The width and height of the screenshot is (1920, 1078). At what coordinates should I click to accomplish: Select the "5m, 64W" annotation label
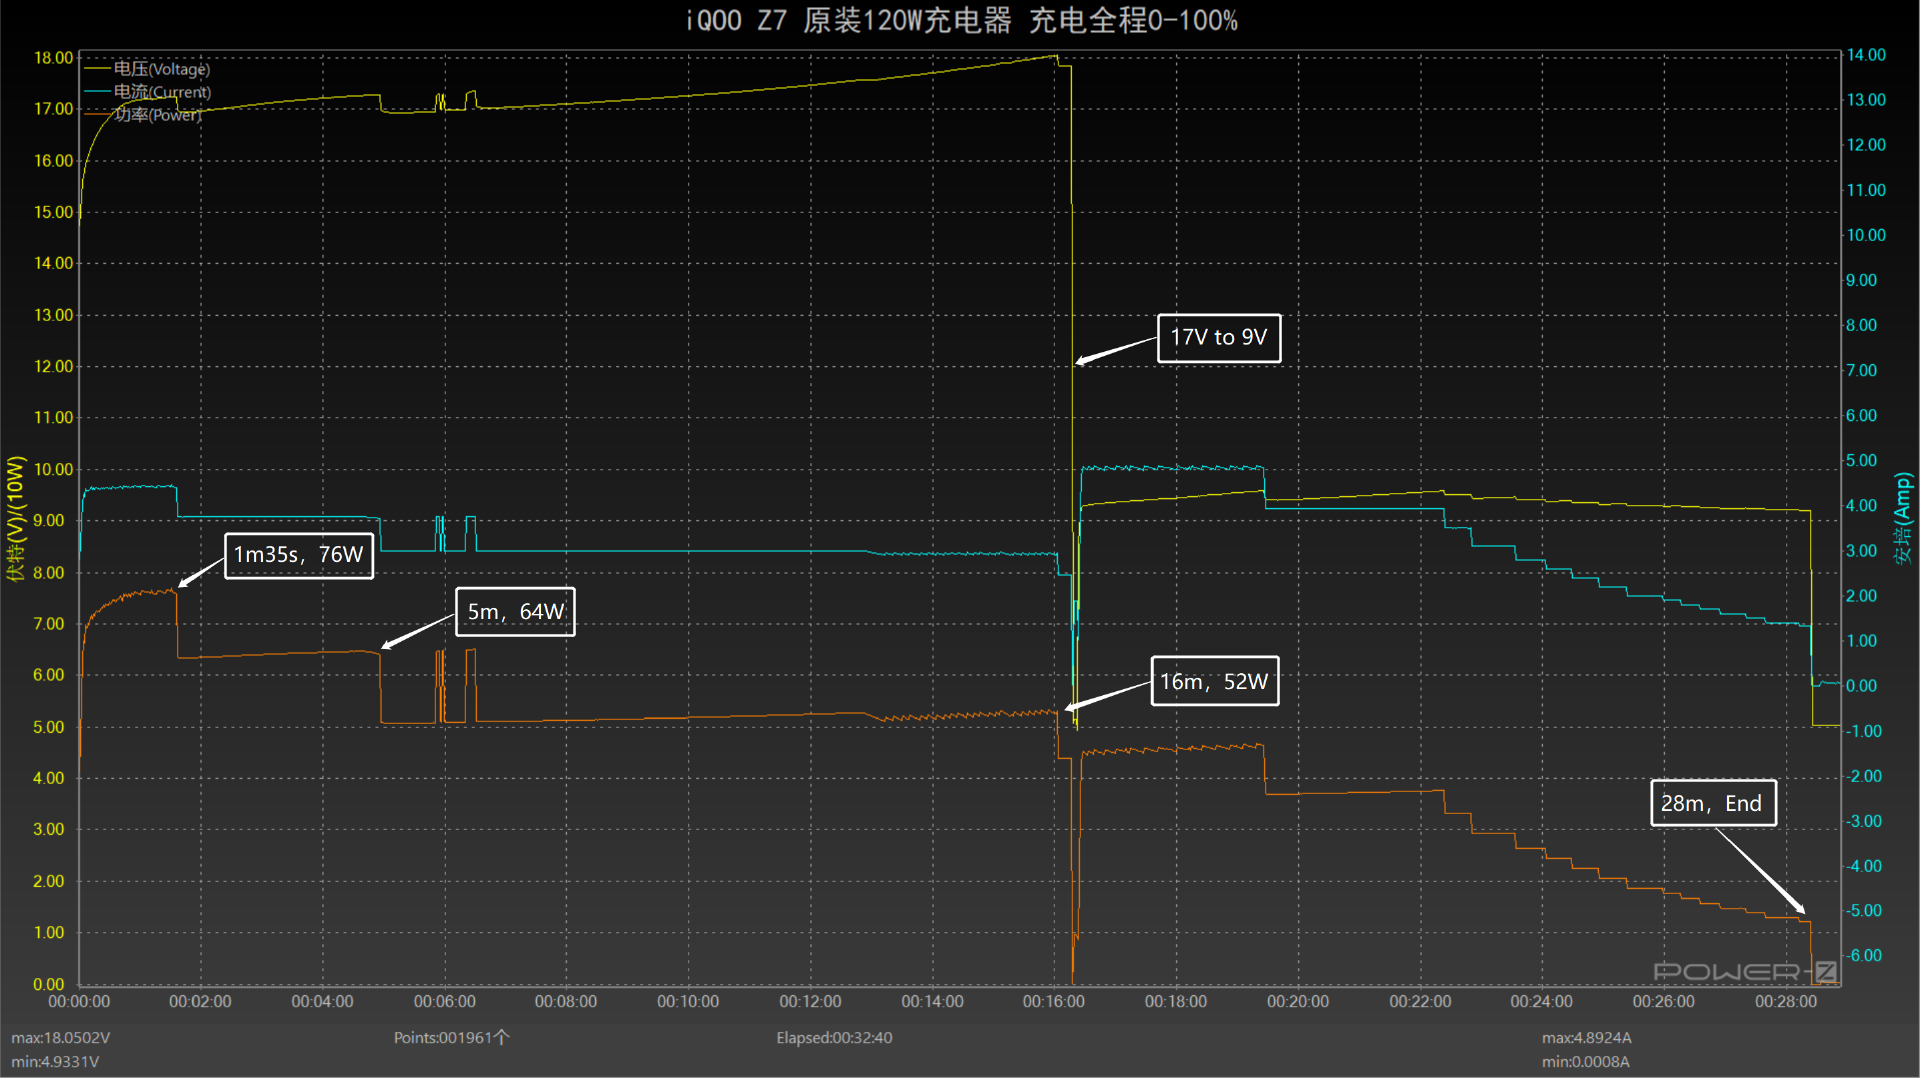coord(515,612)
